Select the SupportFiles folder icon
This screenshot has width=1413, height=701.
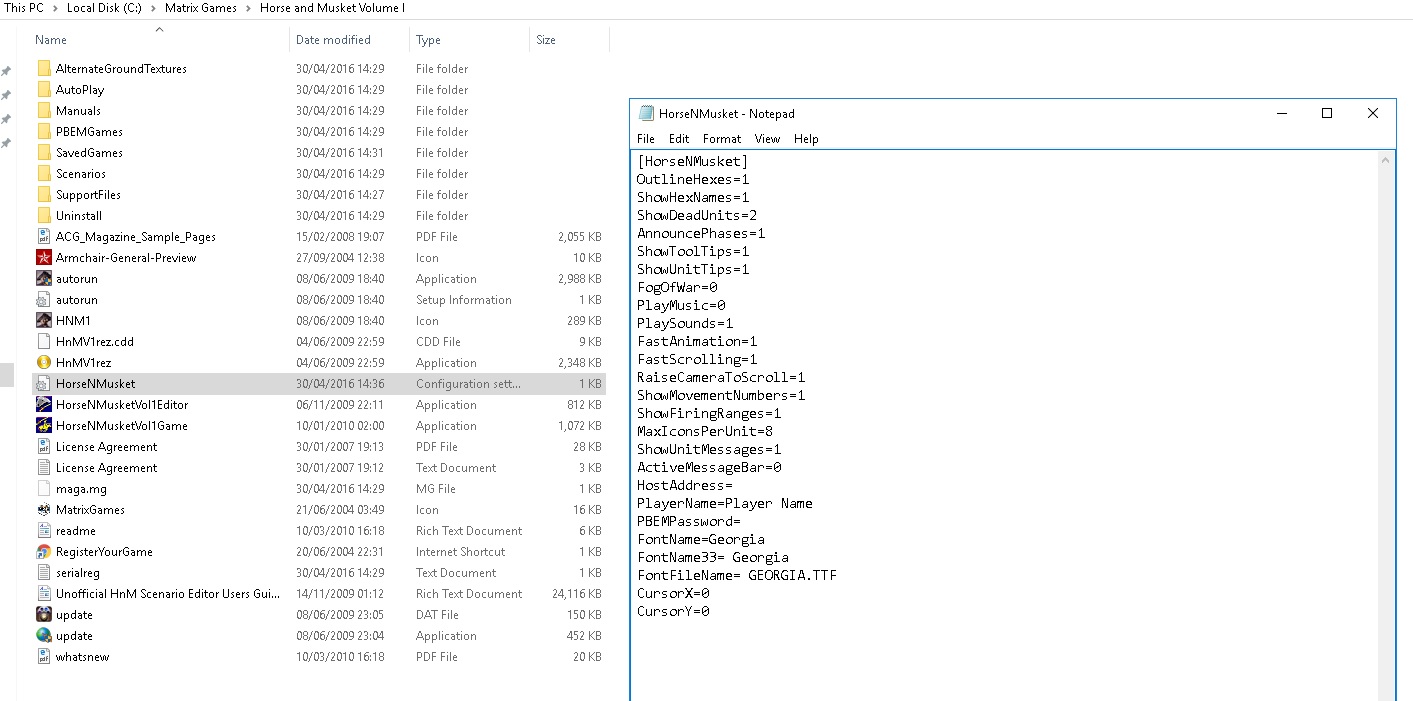coord(44,195)
